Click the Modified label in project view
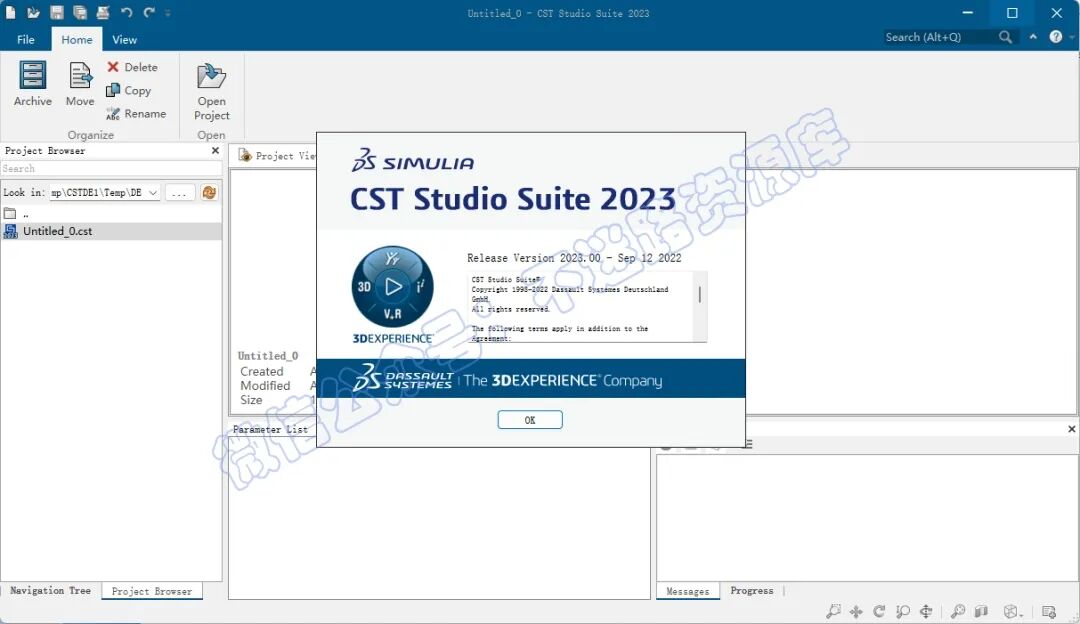The width and height of the screenshot is (1080, 624). tap(264, 386)
